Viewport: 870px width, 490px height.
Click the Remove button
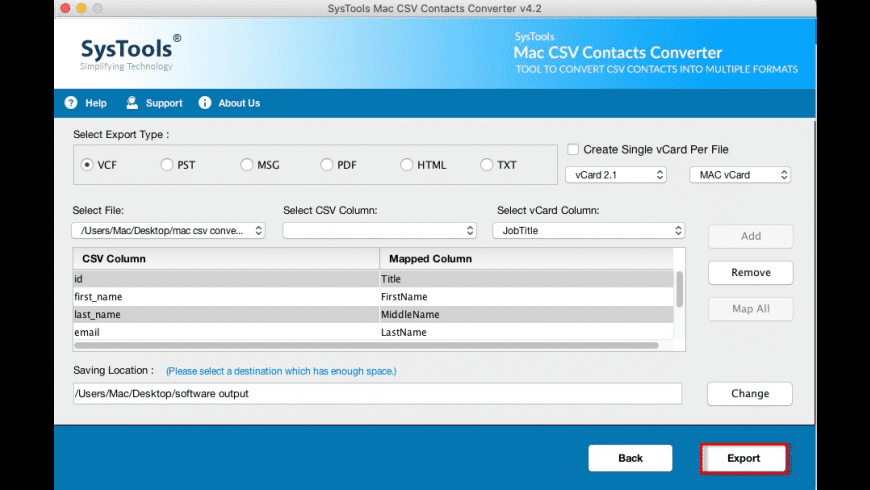pos(751,272)
